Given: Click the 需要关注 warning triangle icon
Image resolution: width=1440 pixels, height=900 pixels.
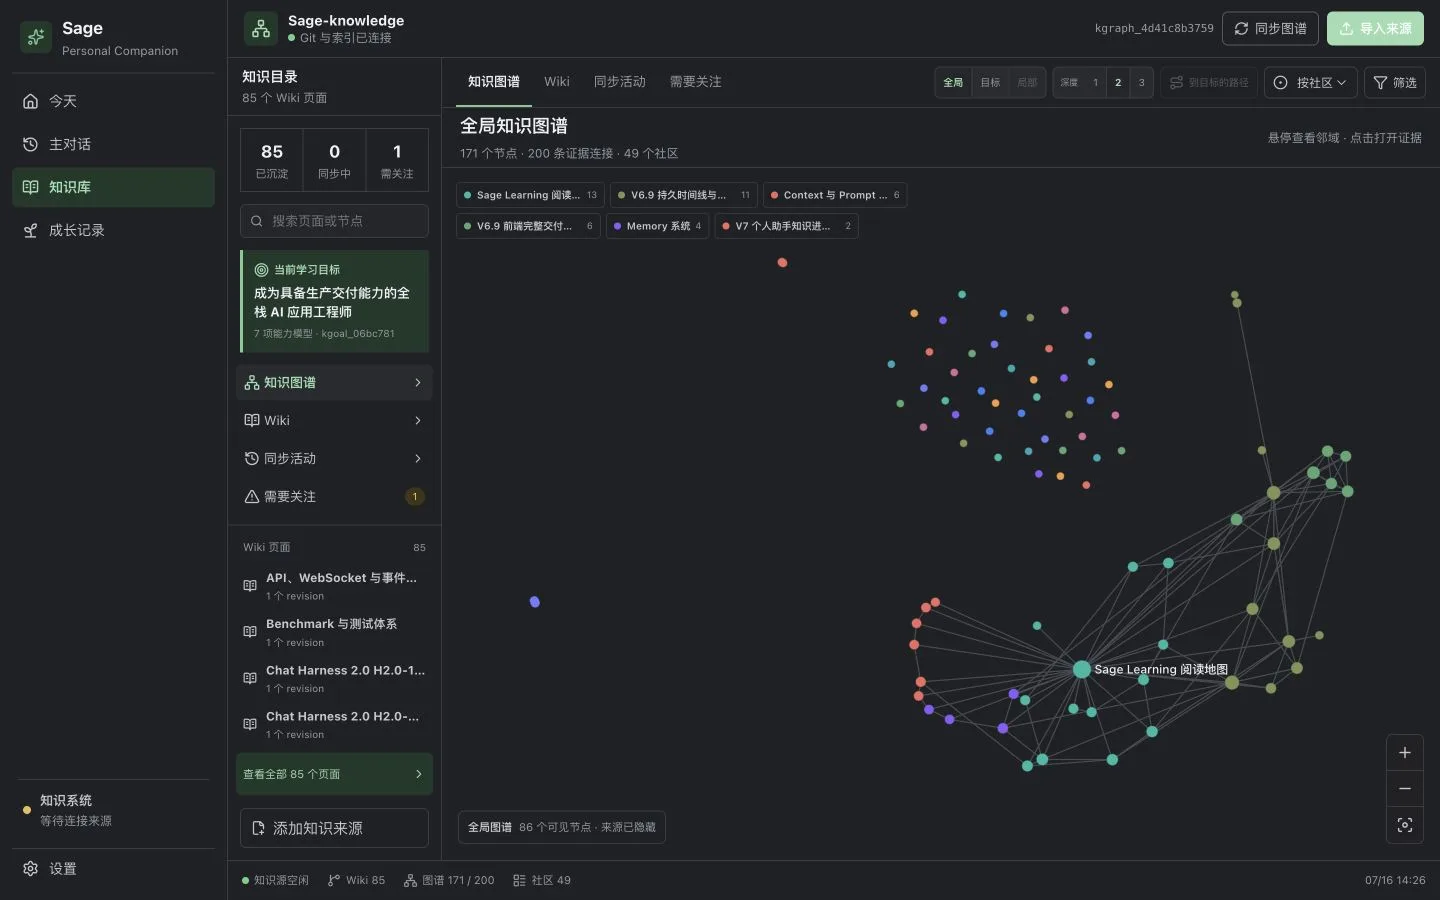Looking at the screenshot, I should pyautogui.click(x=252, y=496).
